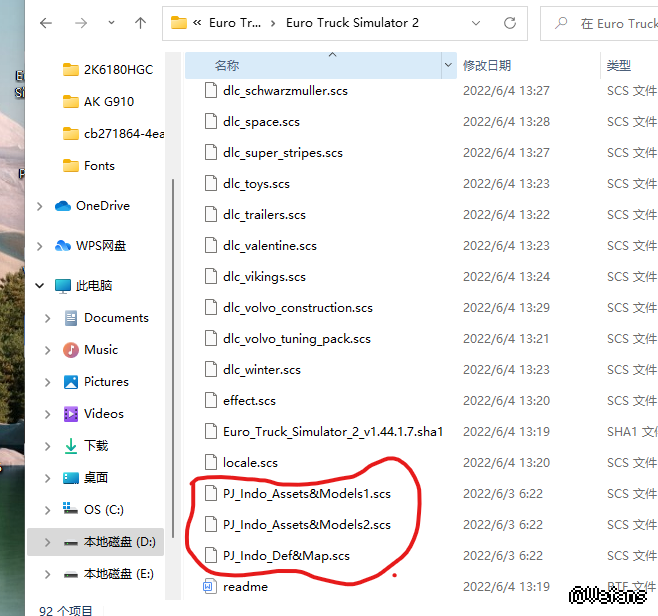
Task: Collapse the 此电脑 tree node
Action: pyautogui.click(x=40, y=286)
